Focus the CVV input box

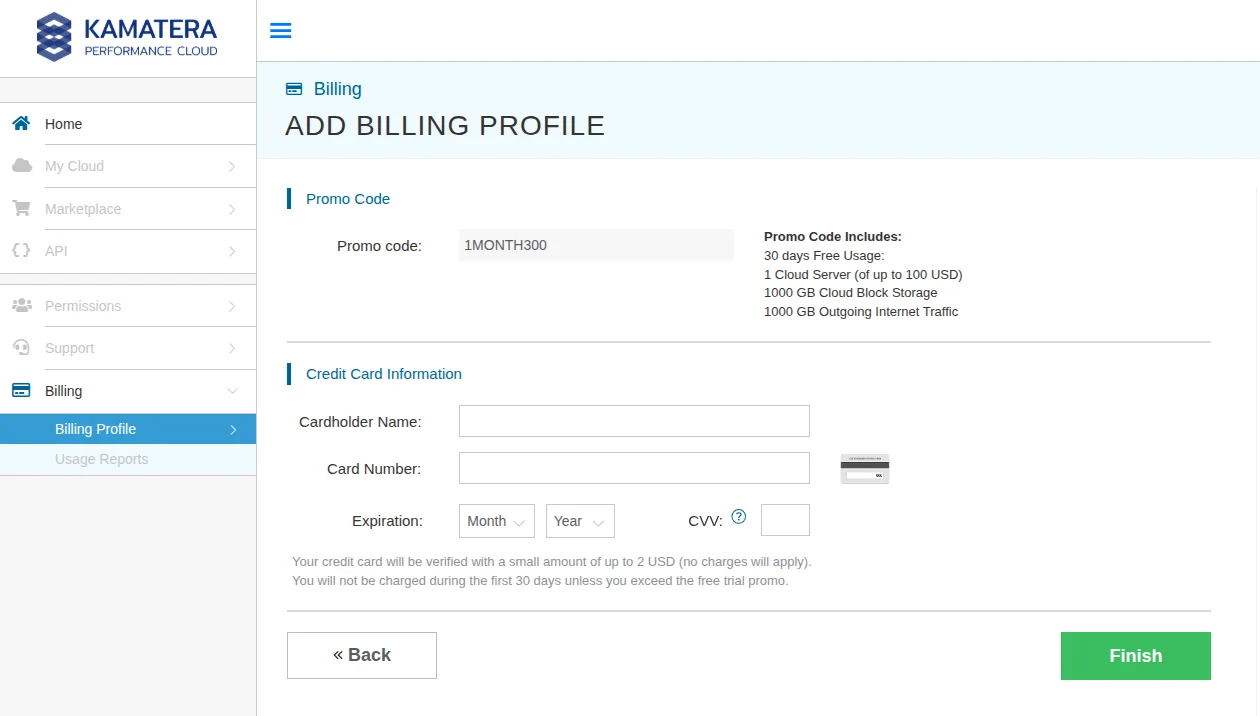785,520
